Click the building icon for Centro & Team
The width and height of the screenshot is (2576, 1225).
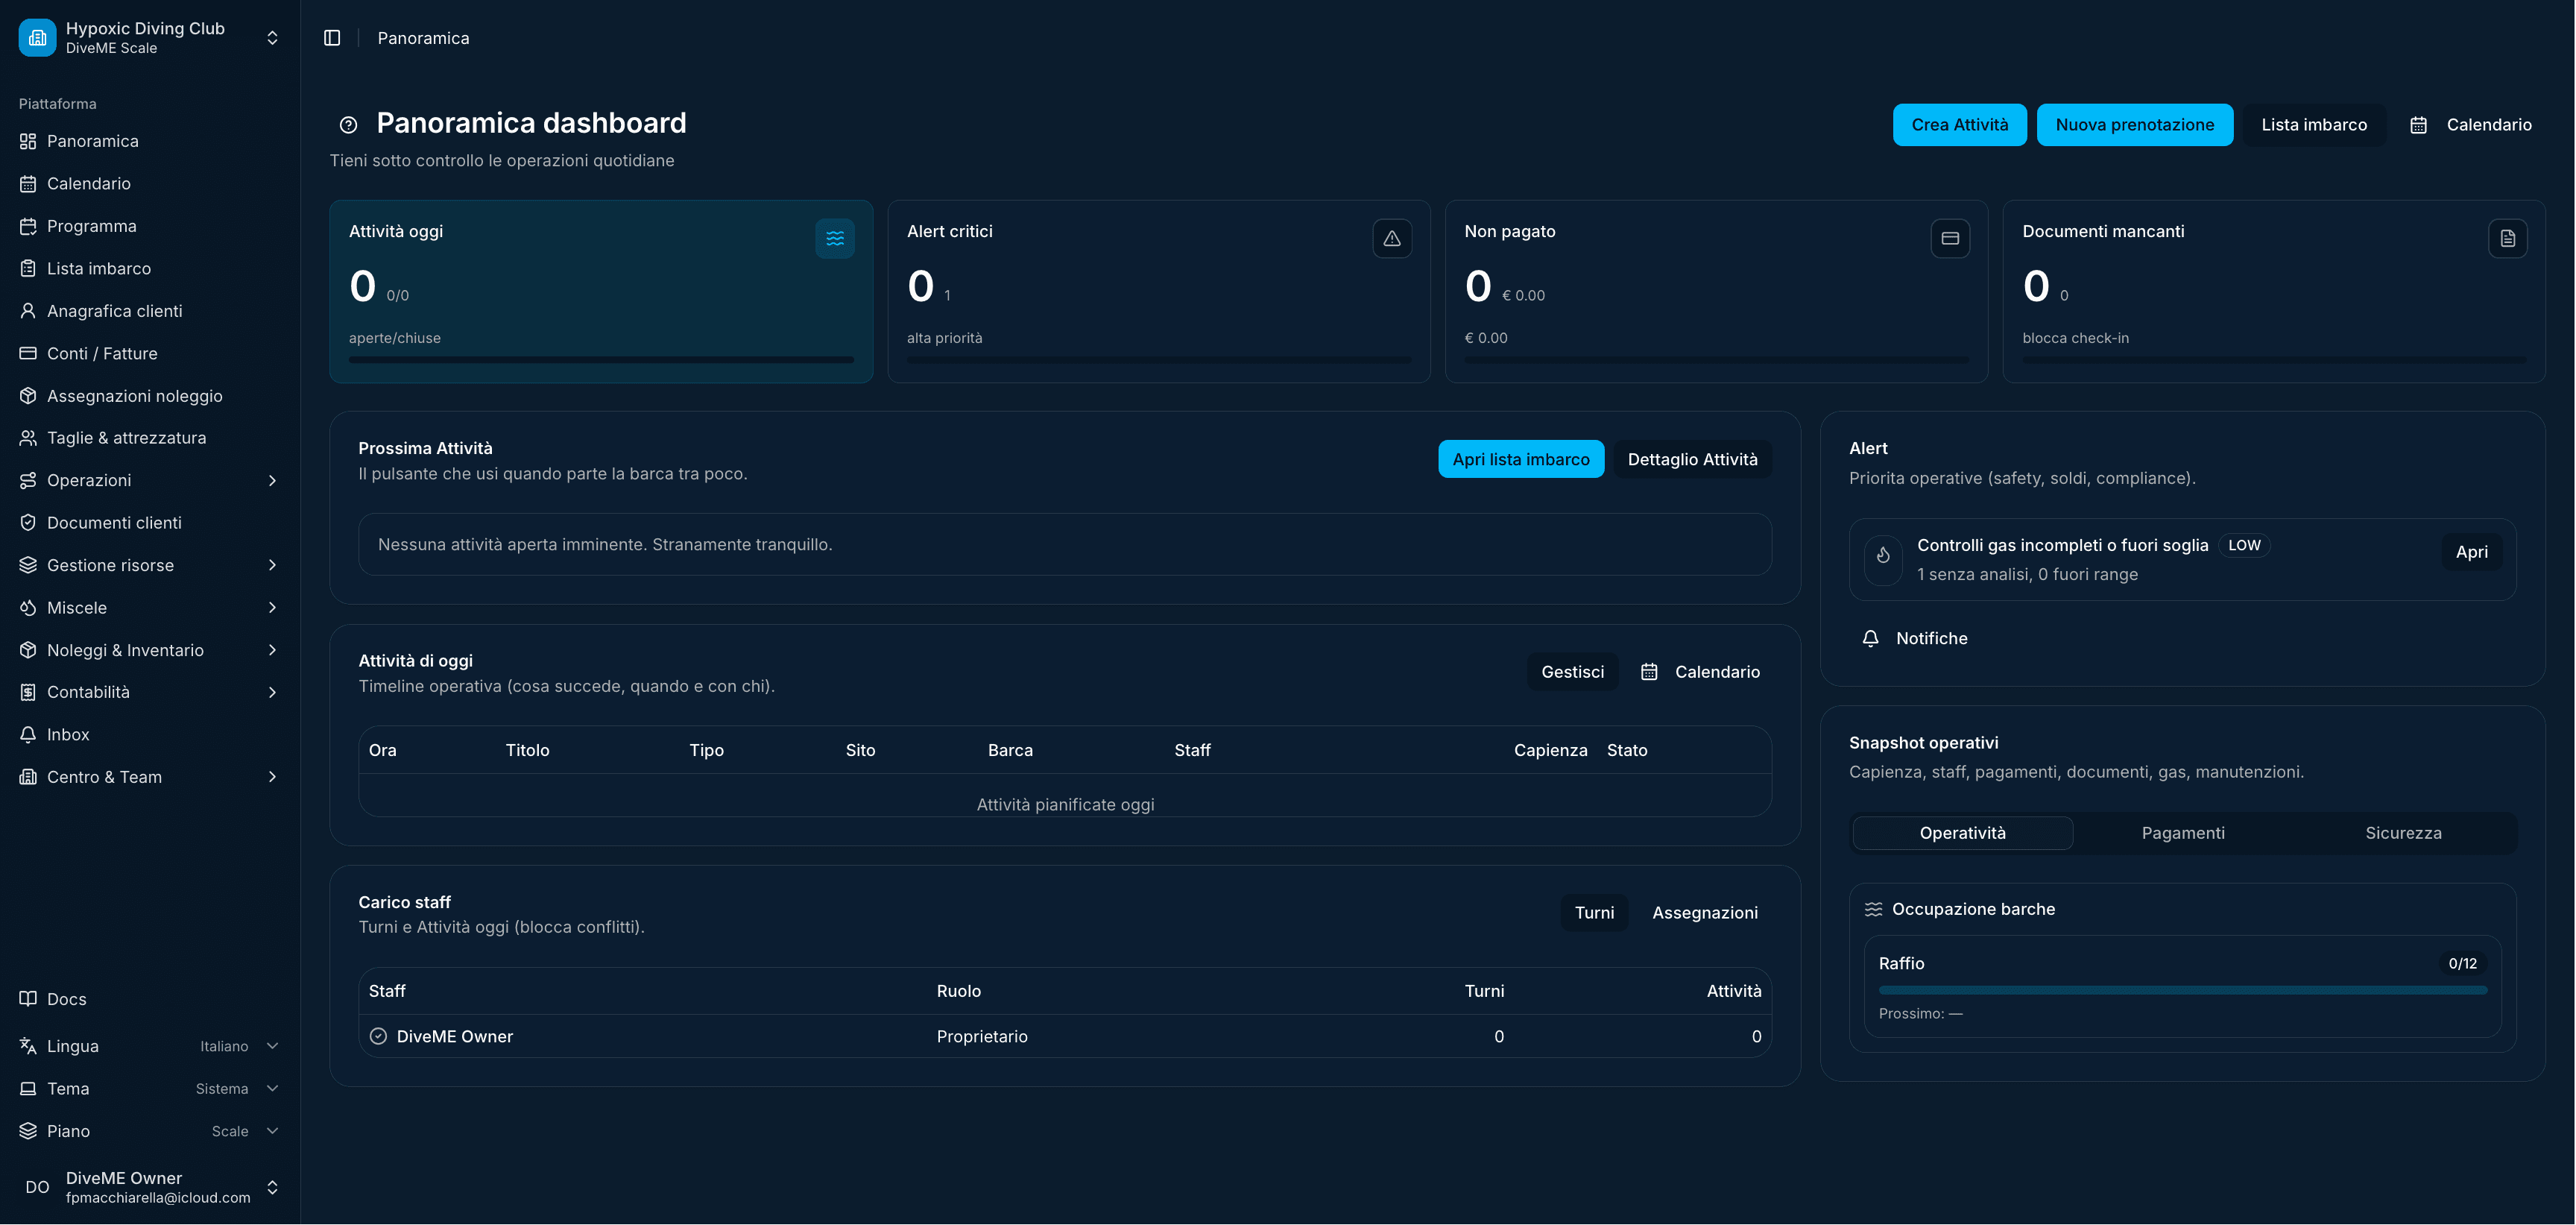28,777
